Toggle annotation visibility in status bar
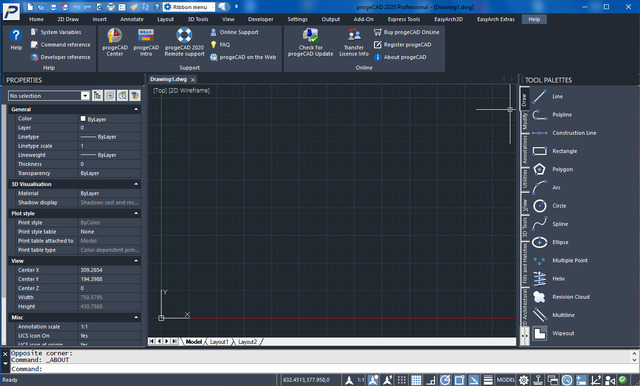The height and width of the screenshot is (386, 640). click(x=373, y=380)
